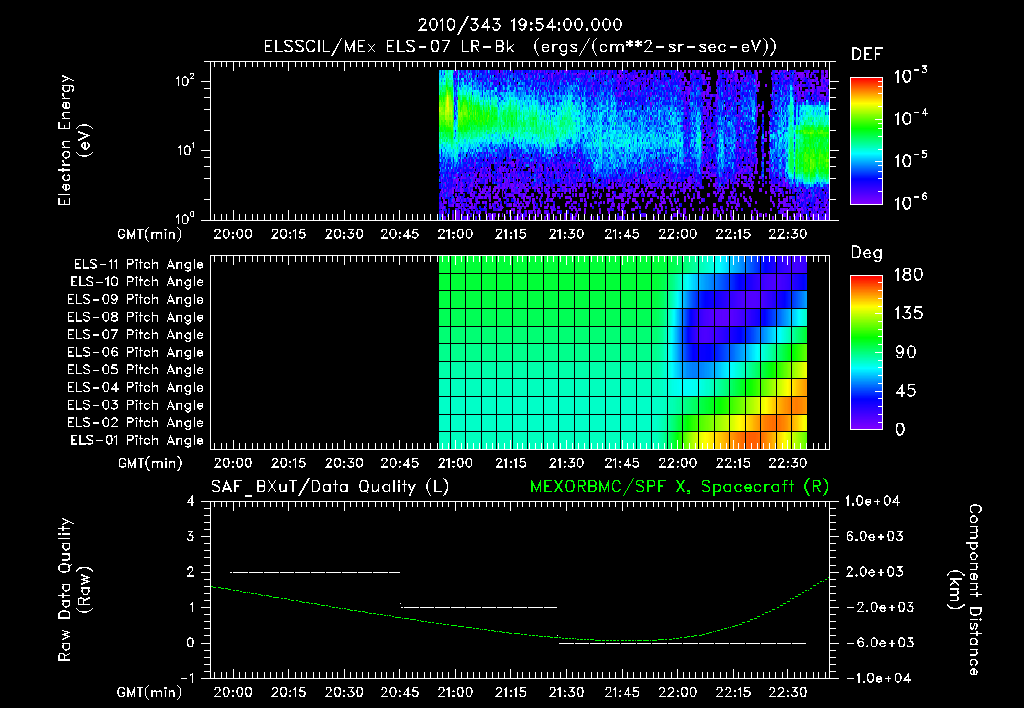1024x708 pixels.
Task: Click the Raw Data Quality (Raw) axis label
Action: 74,590
